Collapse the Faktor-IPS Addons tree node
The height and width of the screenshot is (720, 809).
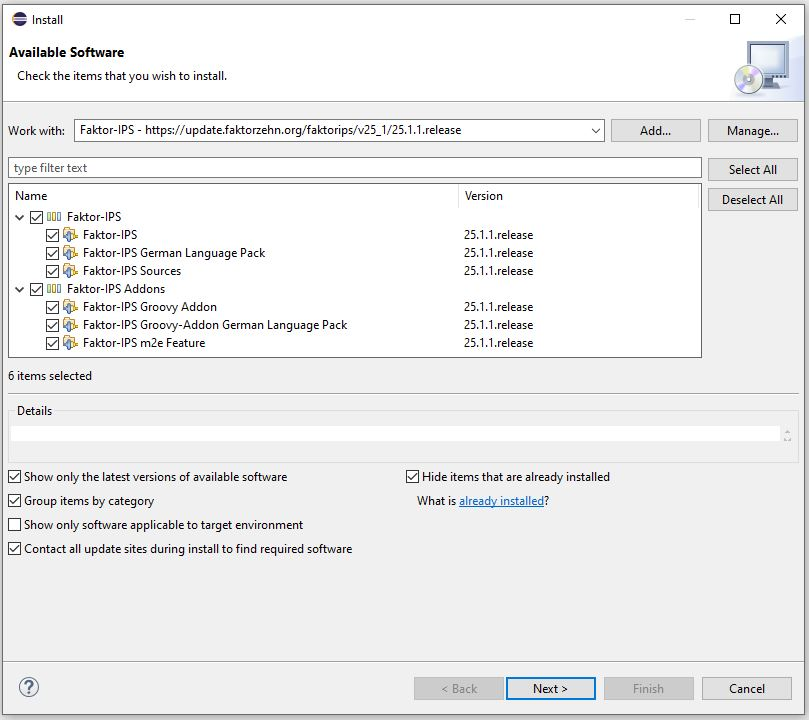click(x=20, y=289)
